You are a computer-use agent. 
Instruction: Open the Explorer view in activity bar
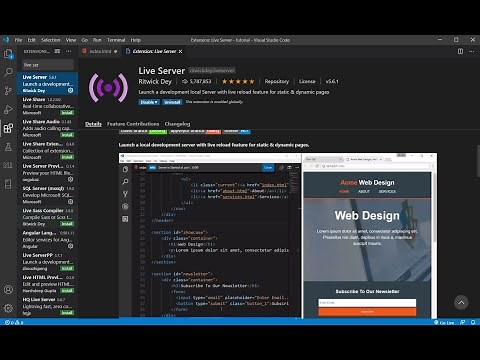coord(8,54)
